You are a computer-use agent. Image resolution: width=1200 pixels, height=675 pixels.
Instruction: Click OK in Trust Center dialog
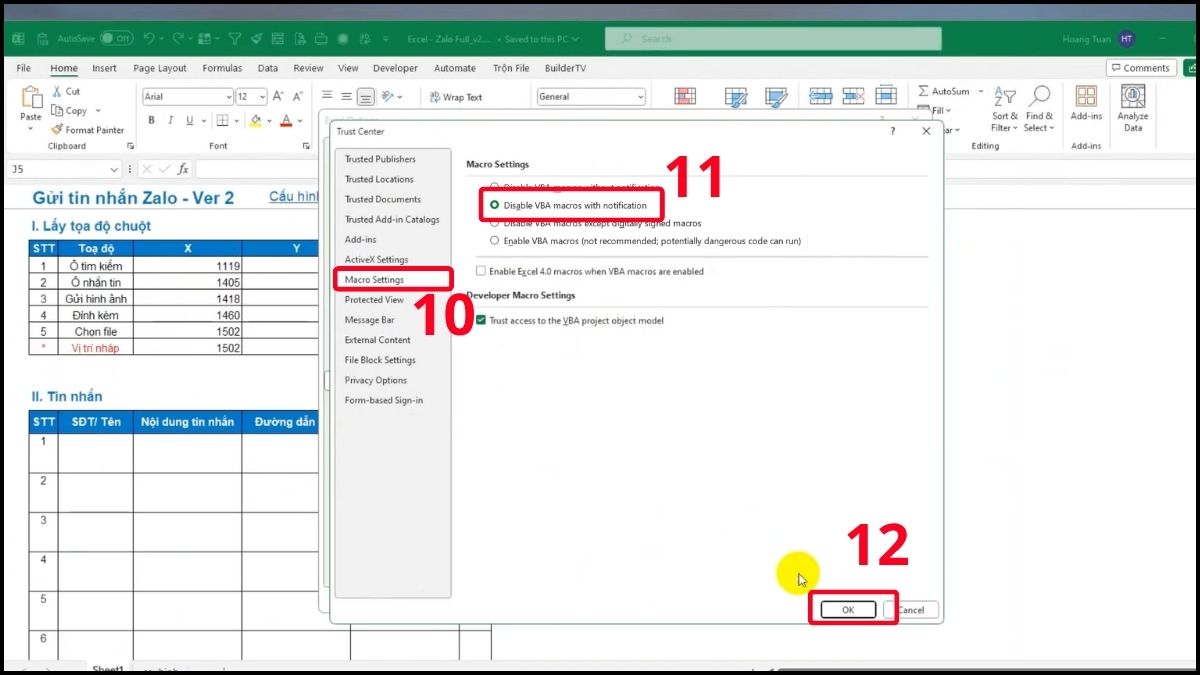[848, 609]
